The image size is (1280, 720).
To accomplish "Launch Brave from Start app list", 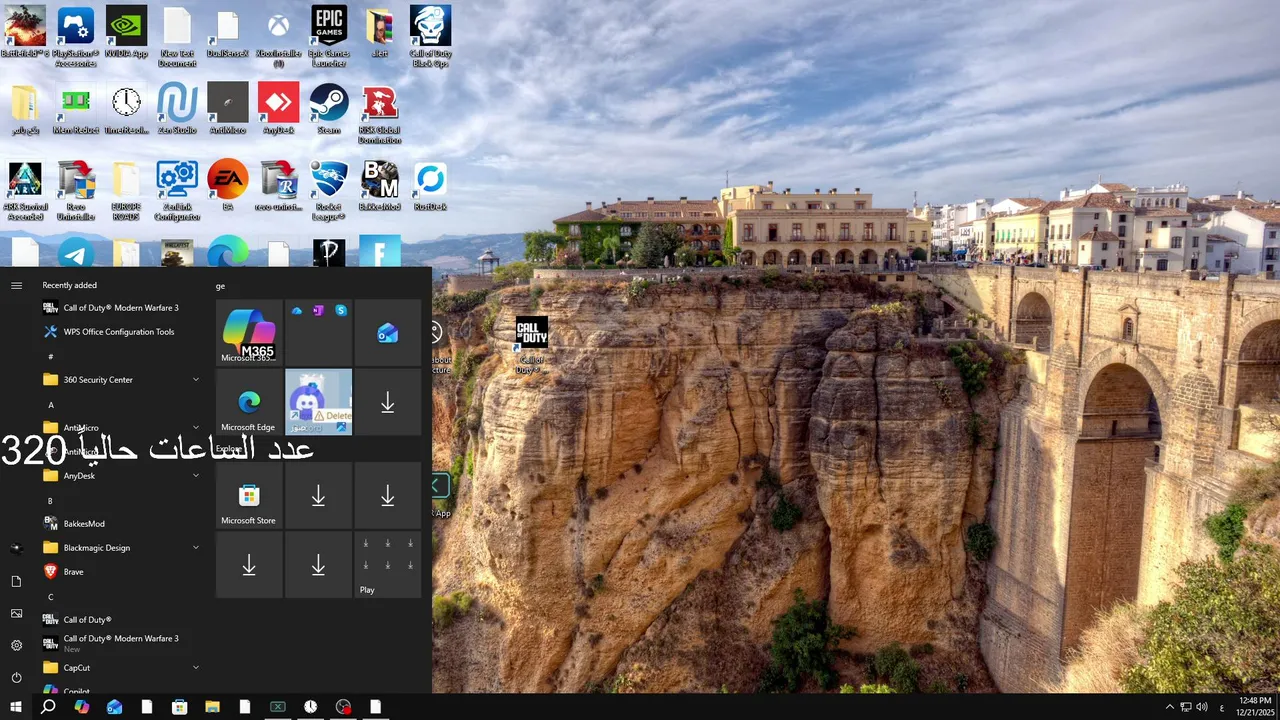I will click(x=120, y=572).
